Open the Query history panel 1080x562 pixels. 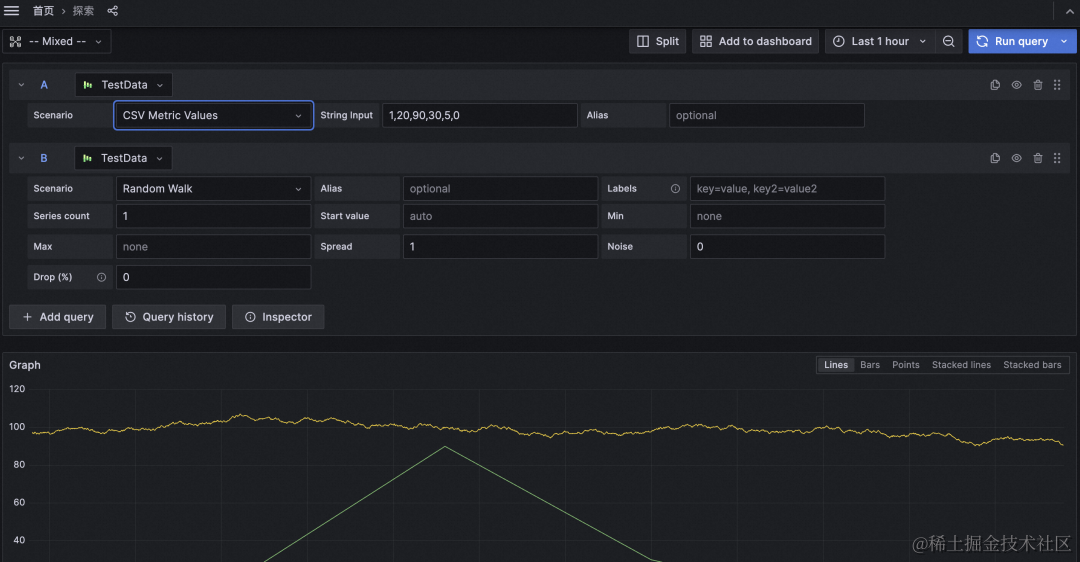coord(169,317)
